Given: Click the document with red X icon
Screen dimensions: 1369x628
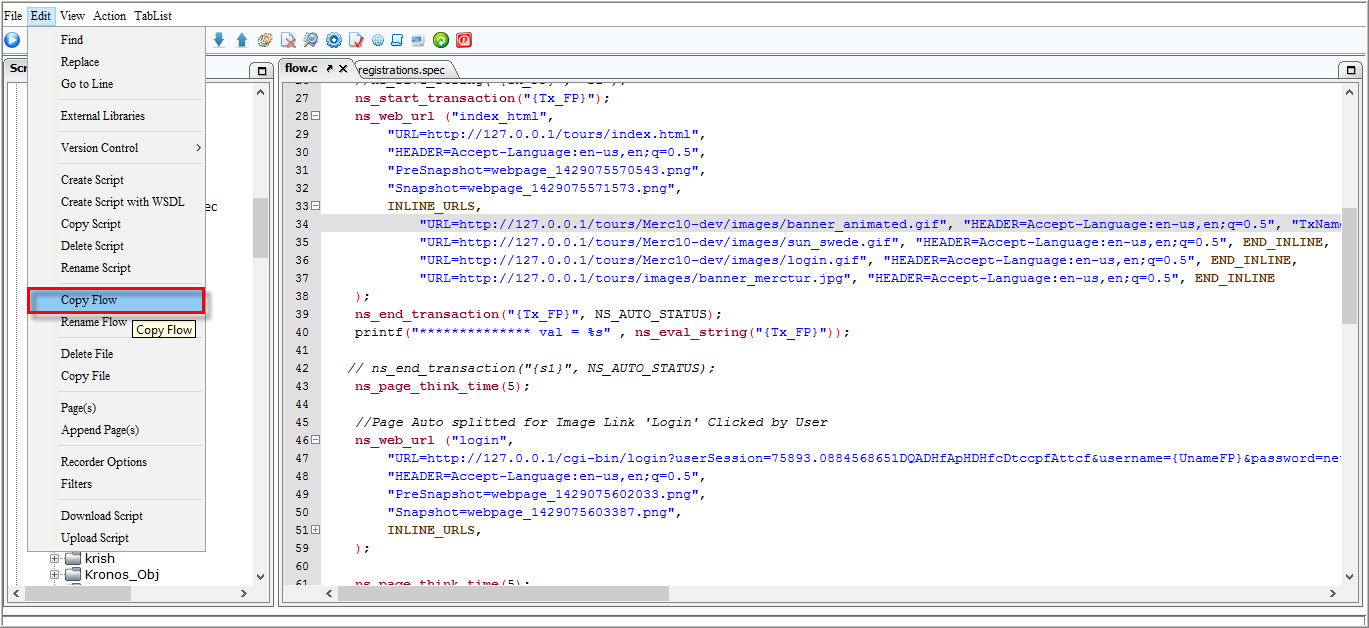Looking at the screenshot, I should click(x=288, y=40).
